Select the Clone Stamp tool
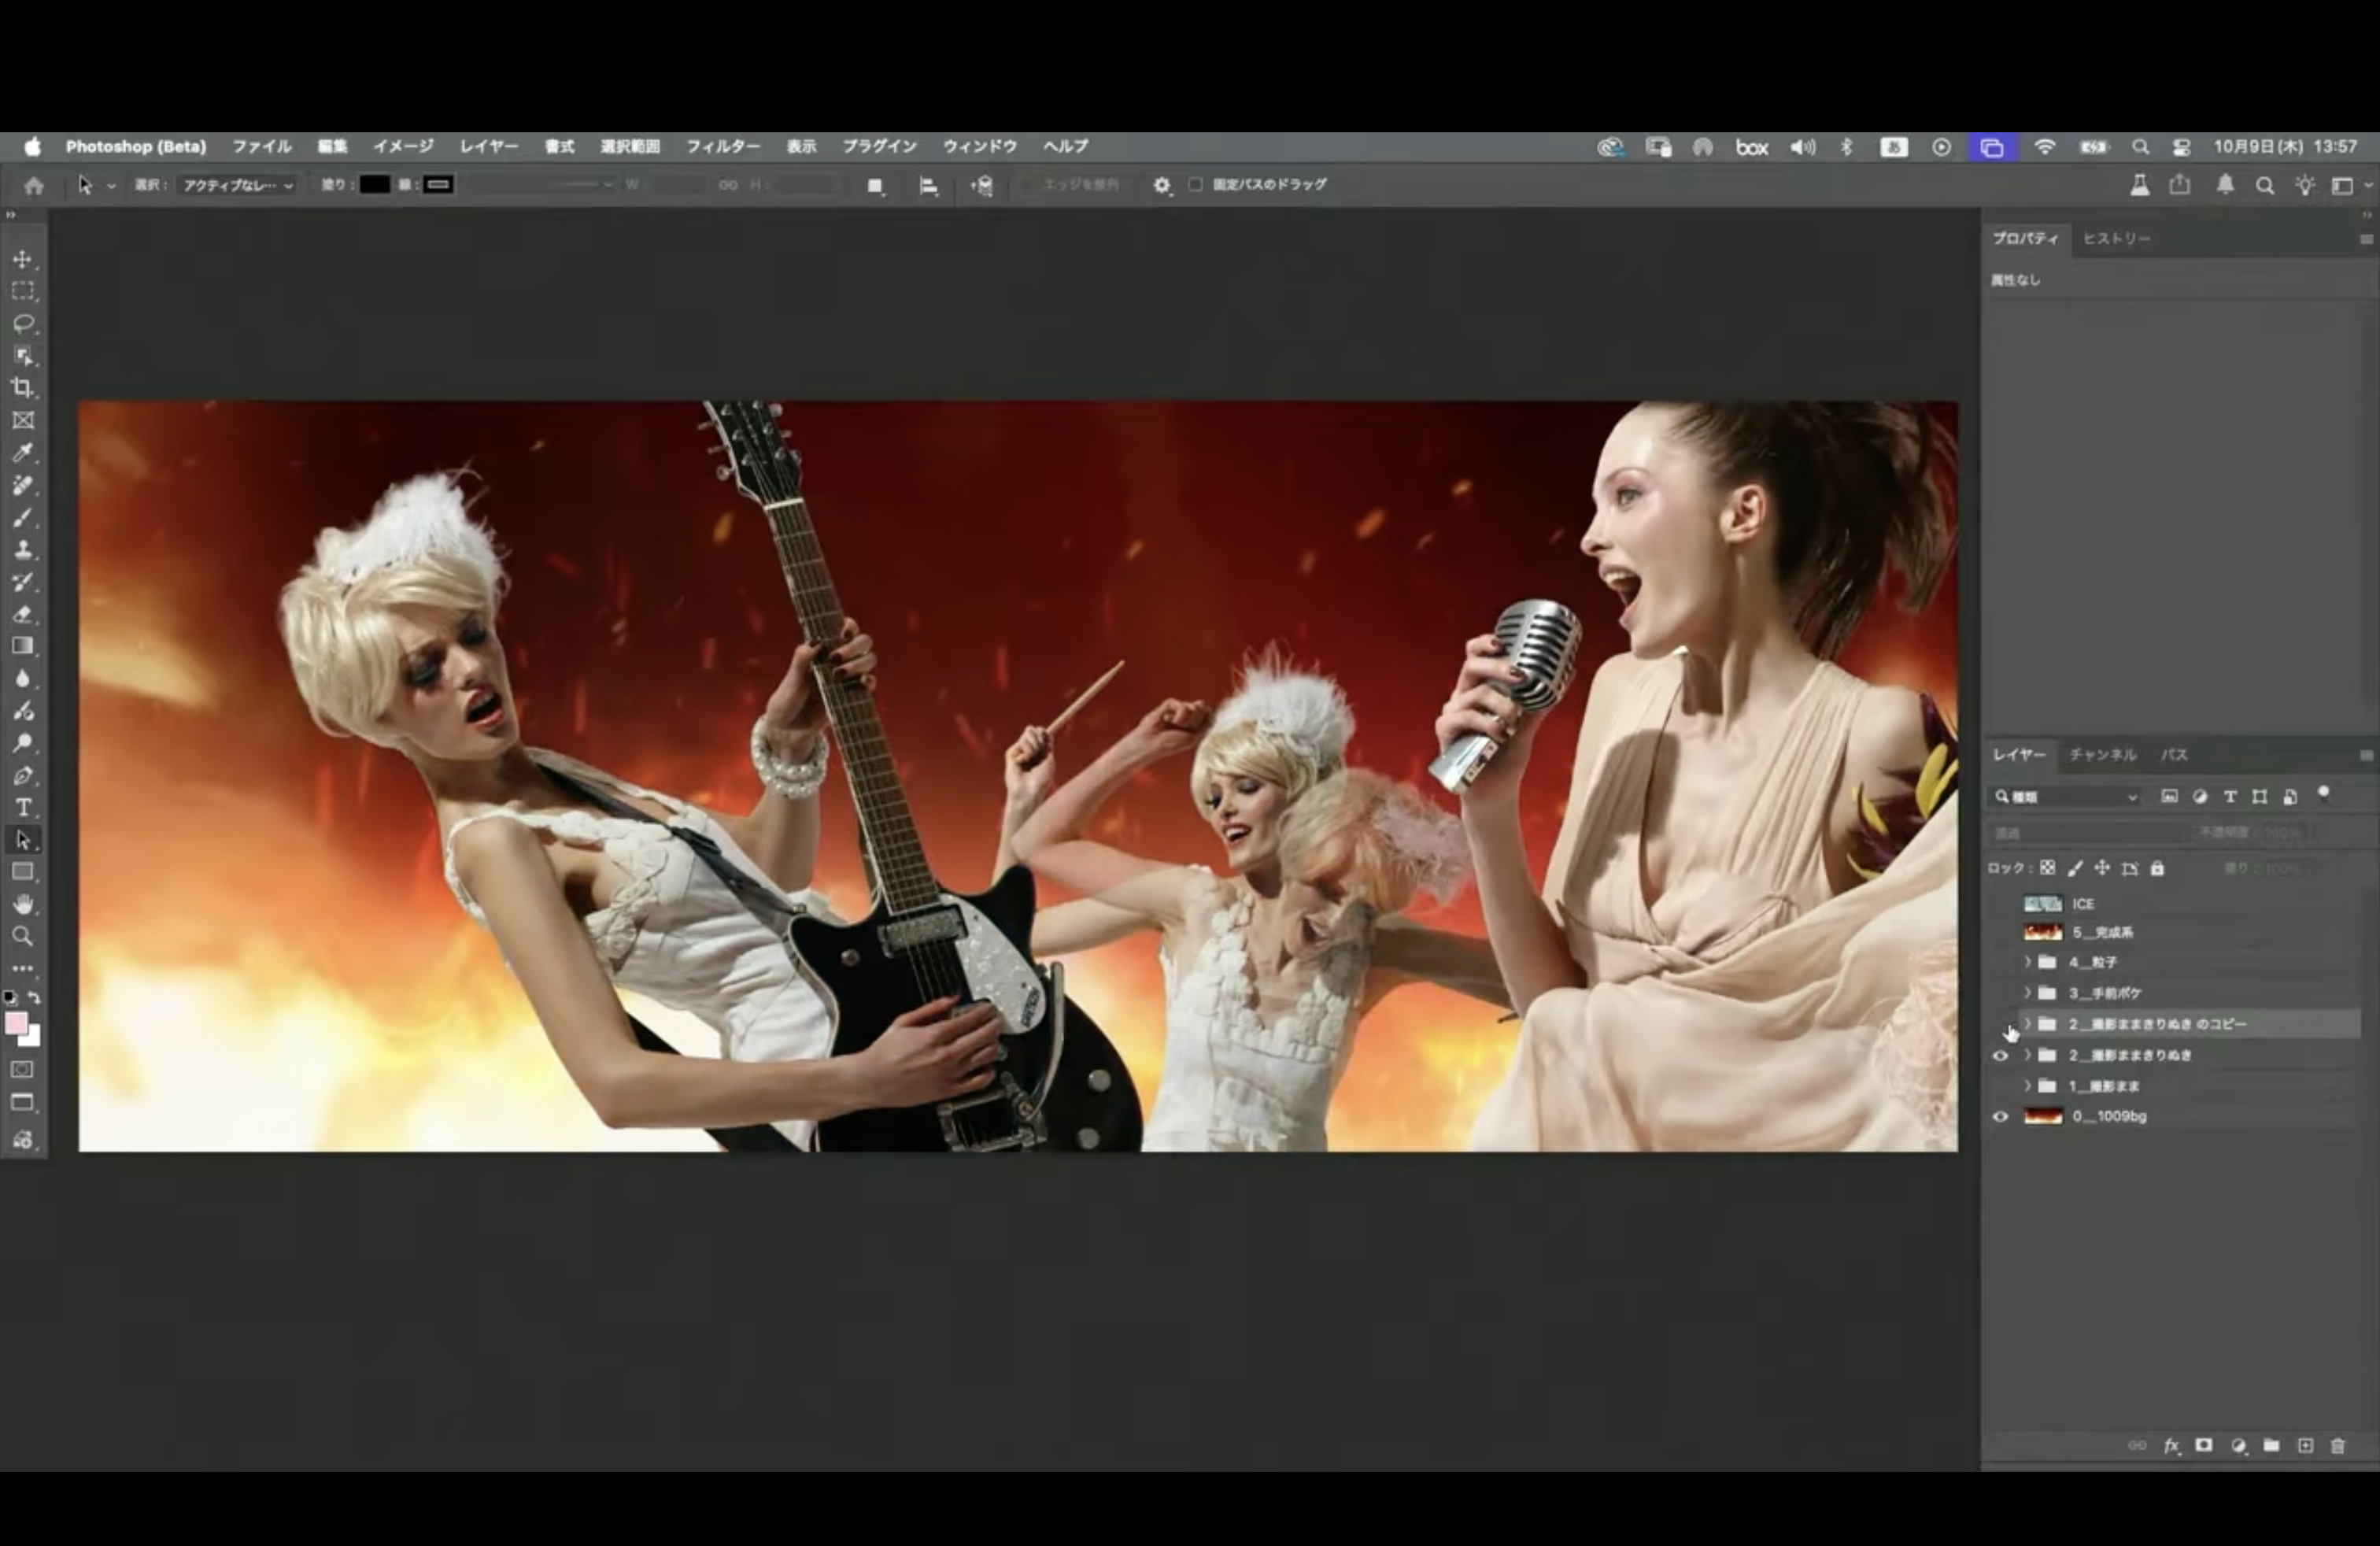Image resolution: width=2380 pixels, height=1546 pixels. pos(23,550)
